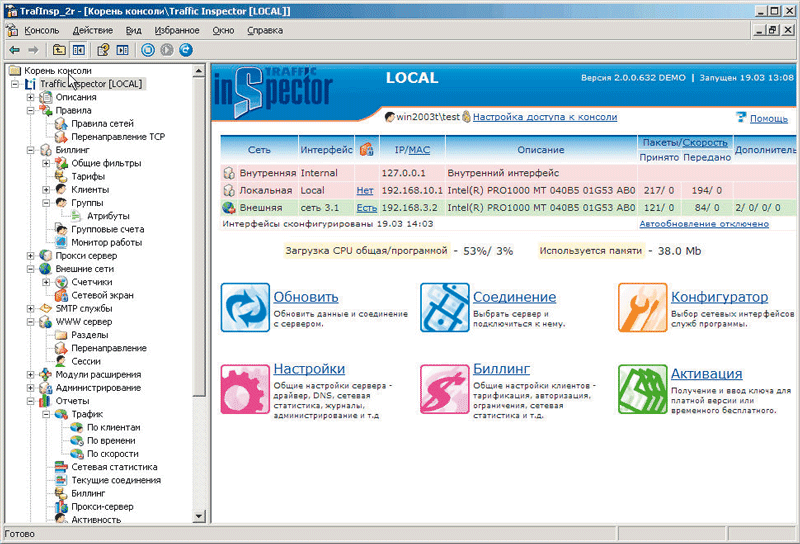
Task: Toggle the console tree pane toolbar icon
Action: 79,50
